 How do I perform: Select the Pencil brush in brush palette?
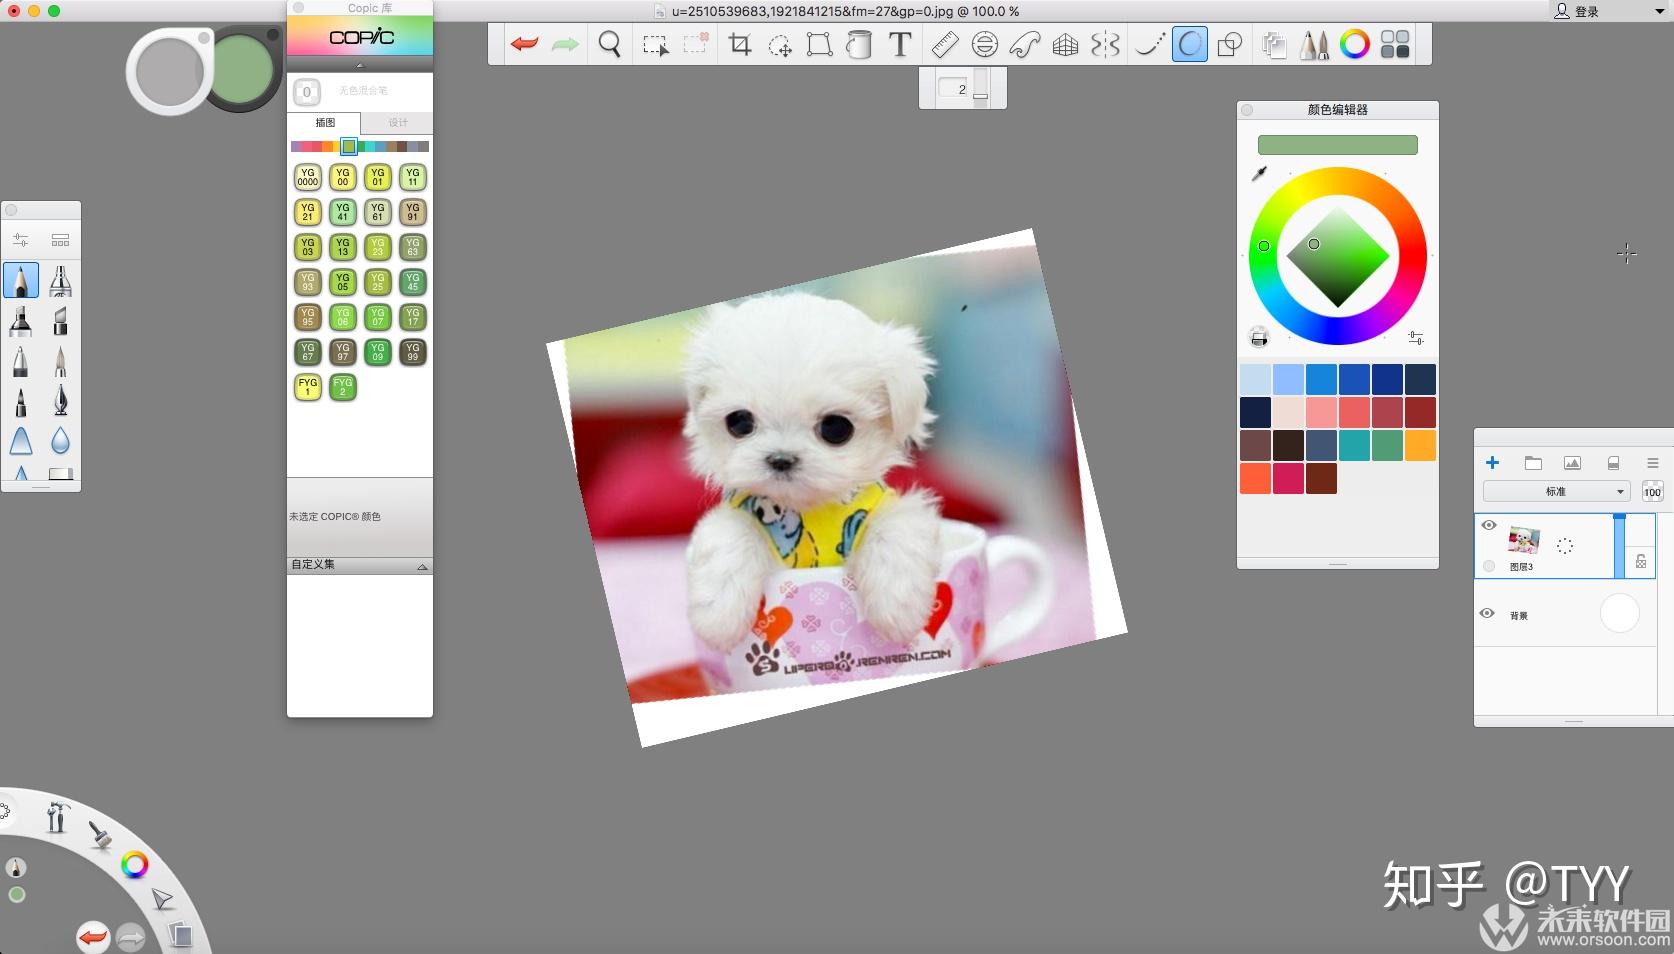(21, 281)
